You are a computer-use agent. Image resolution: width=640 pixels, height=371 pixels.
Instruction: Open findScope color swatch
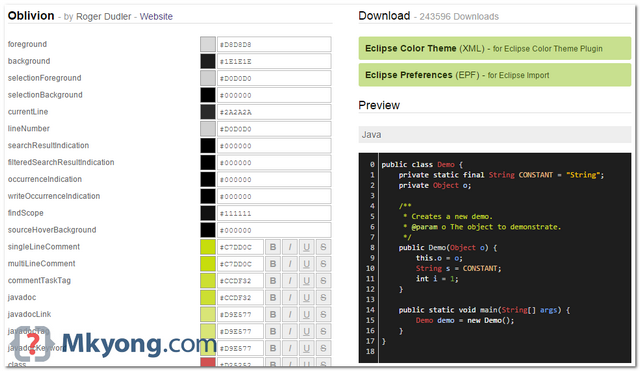pyautogui.click(x=208, y=213)
